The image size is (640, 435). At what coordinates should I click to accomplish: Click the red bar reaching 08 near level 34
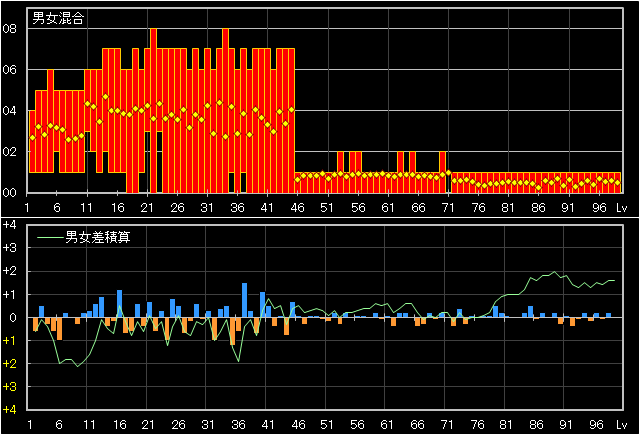(x=226, y=111)
